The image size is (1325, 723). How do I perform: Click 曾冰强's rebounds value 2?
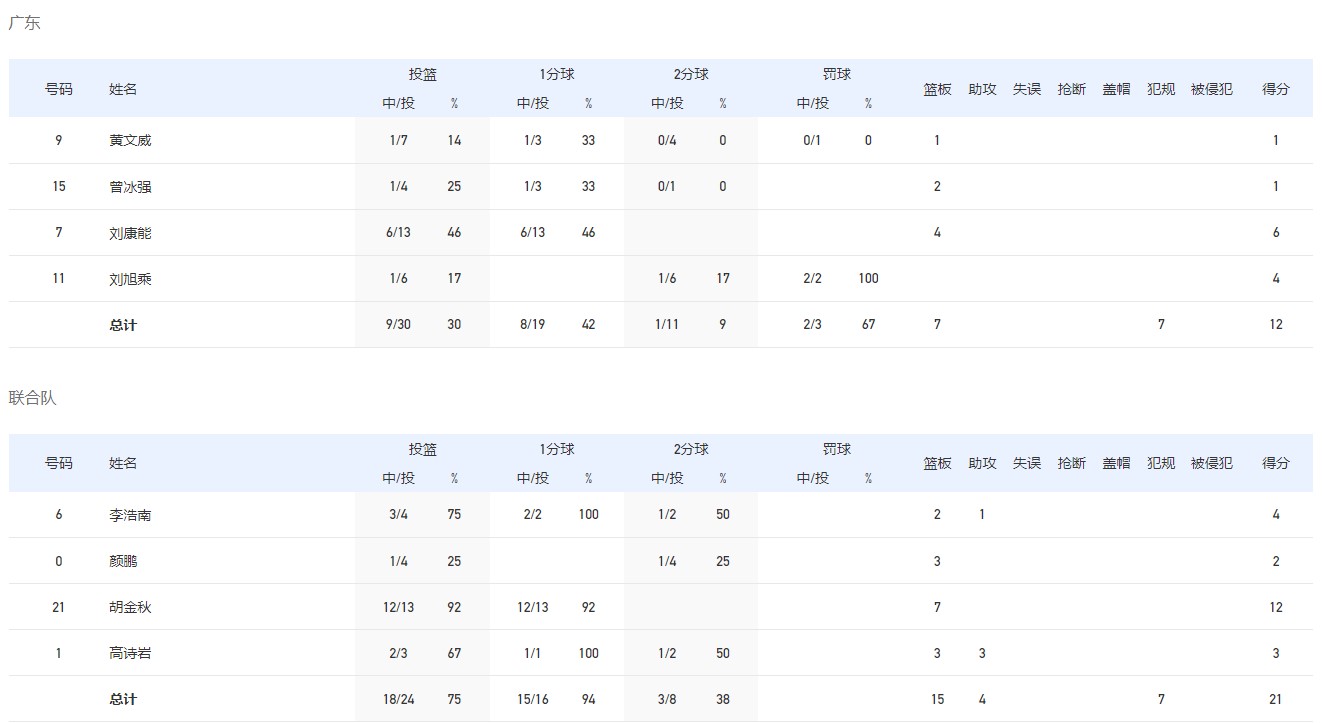[x=937, y=186]
